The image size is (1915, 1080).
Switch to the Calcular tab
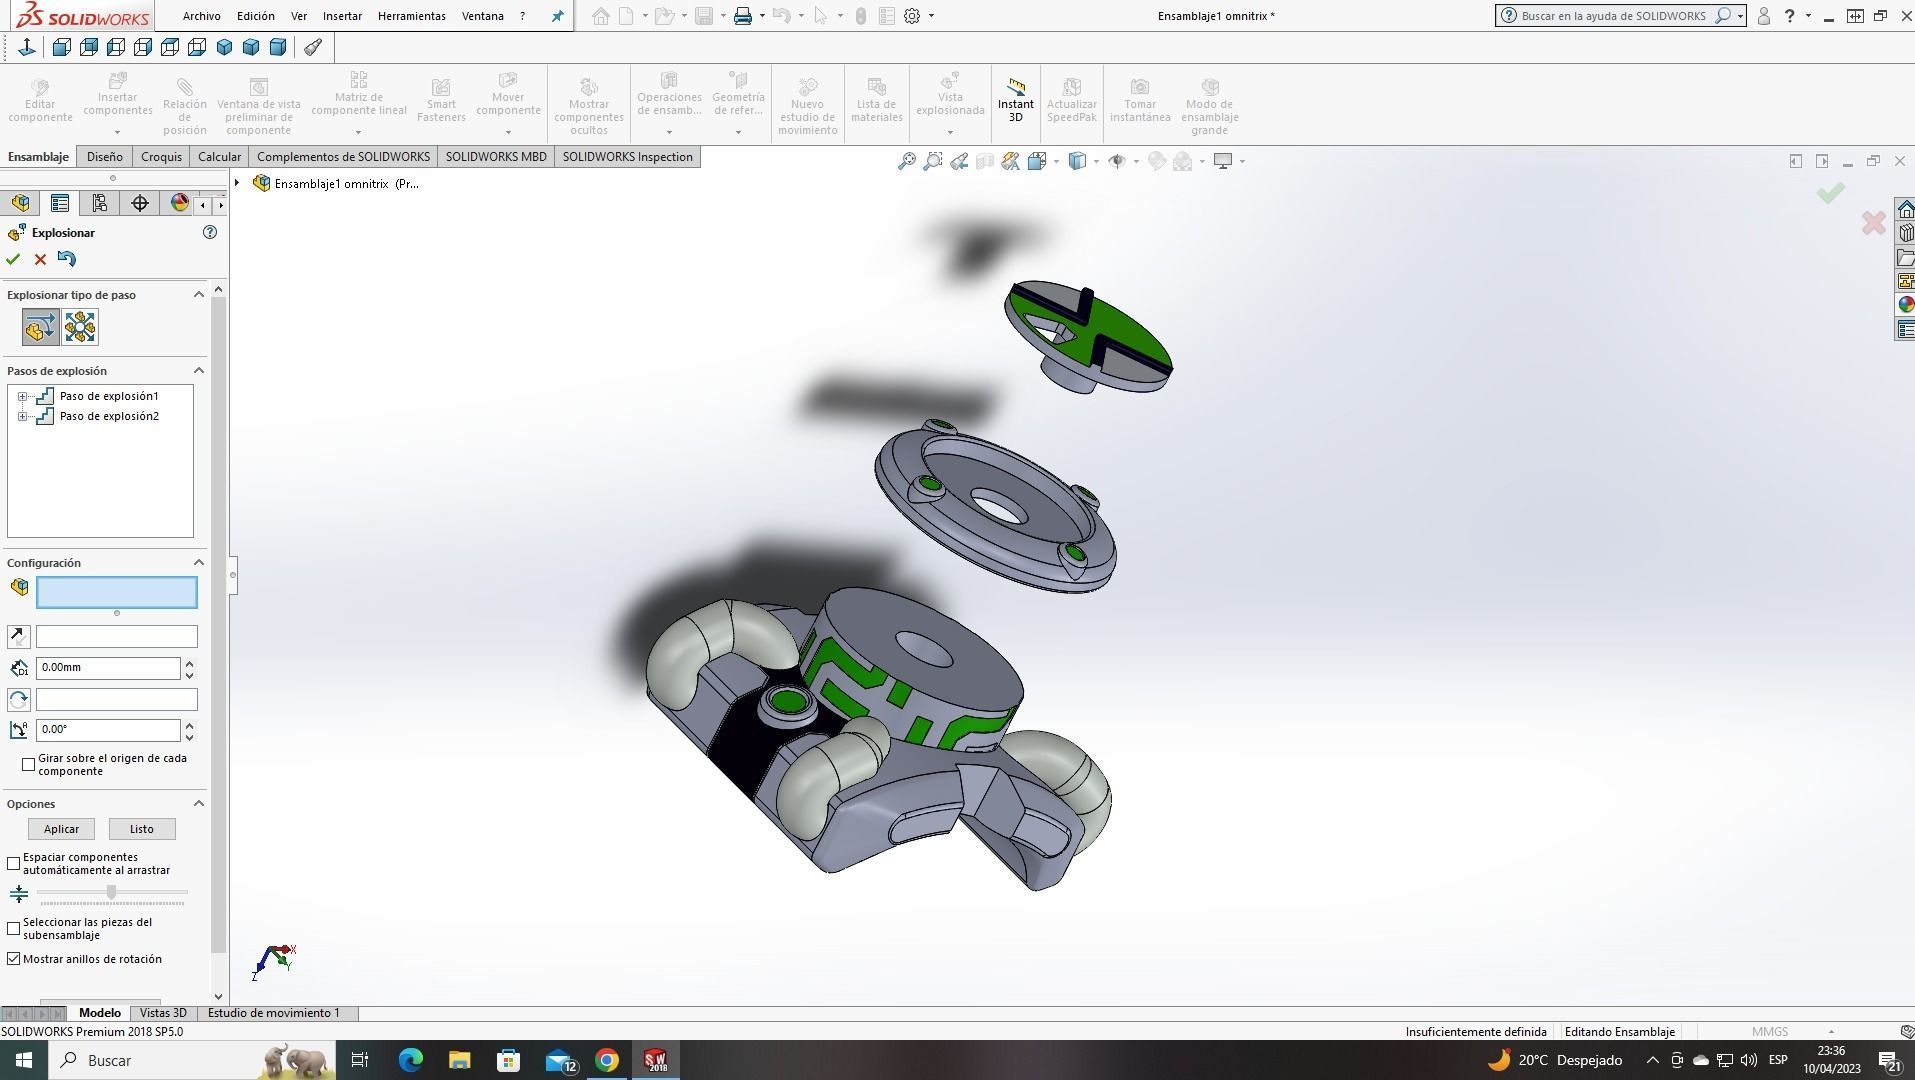219,157
